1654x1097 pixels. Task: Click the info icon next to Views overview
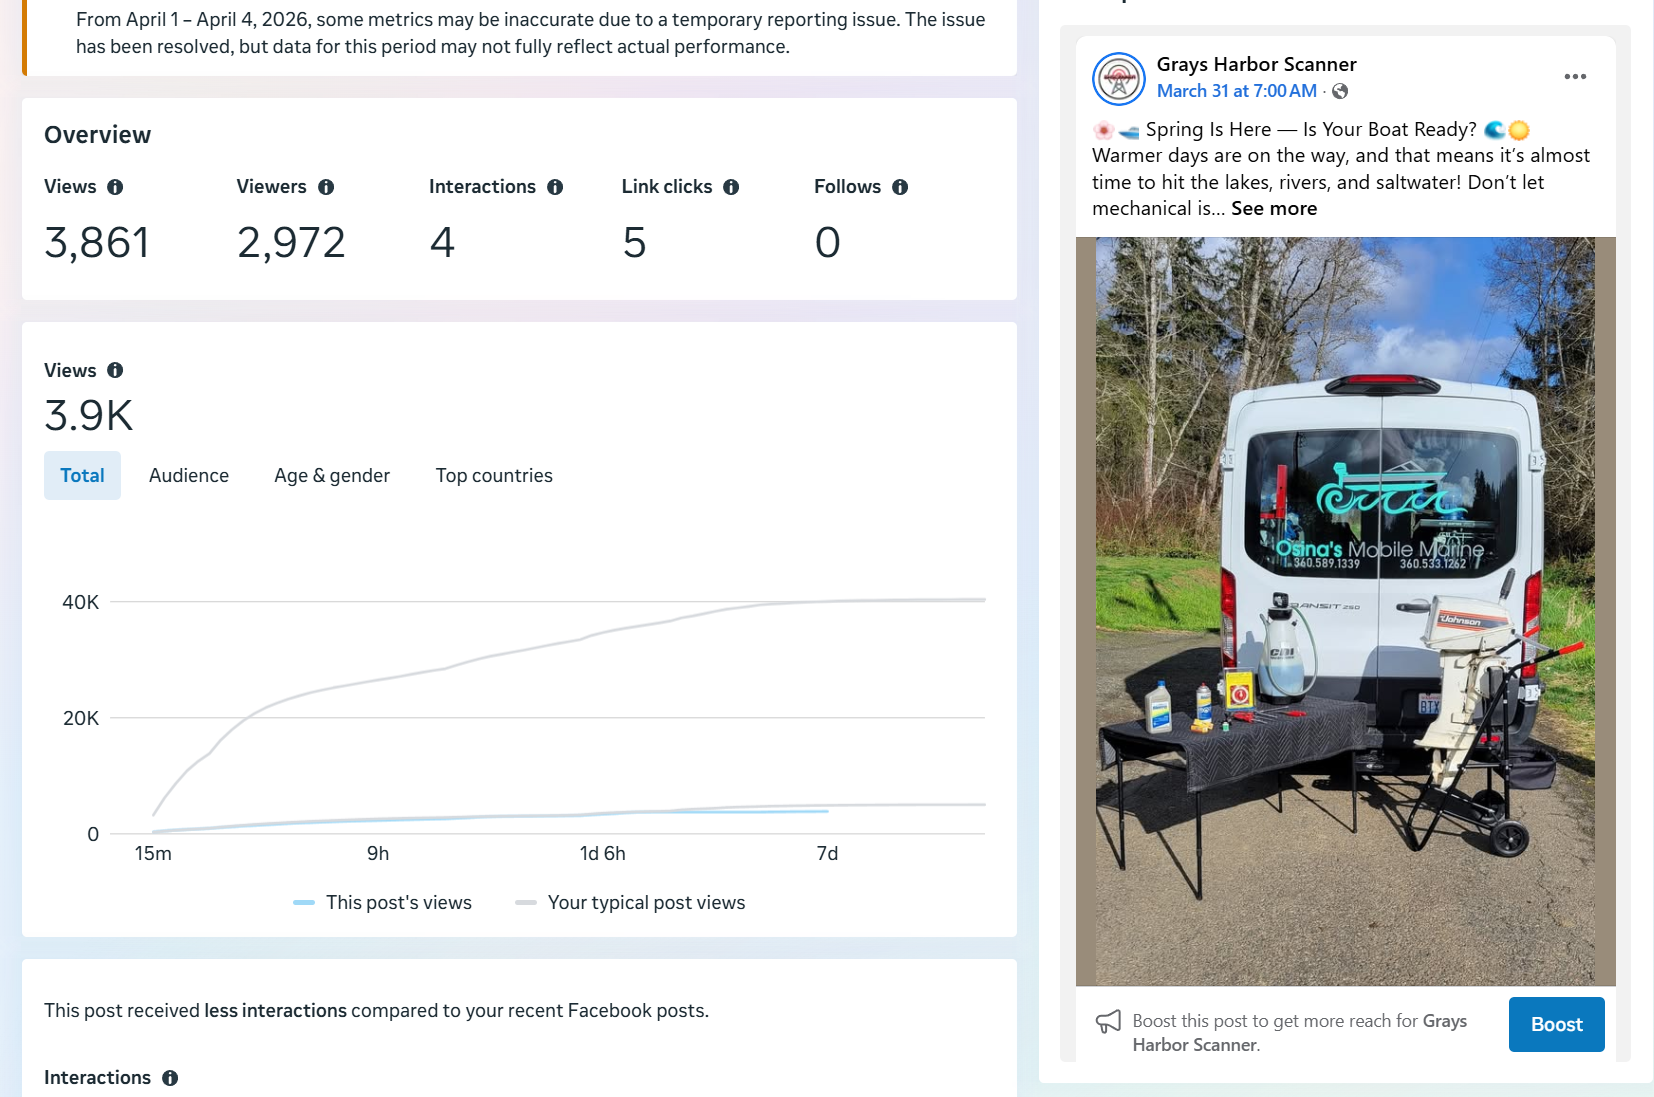point(115,187)
